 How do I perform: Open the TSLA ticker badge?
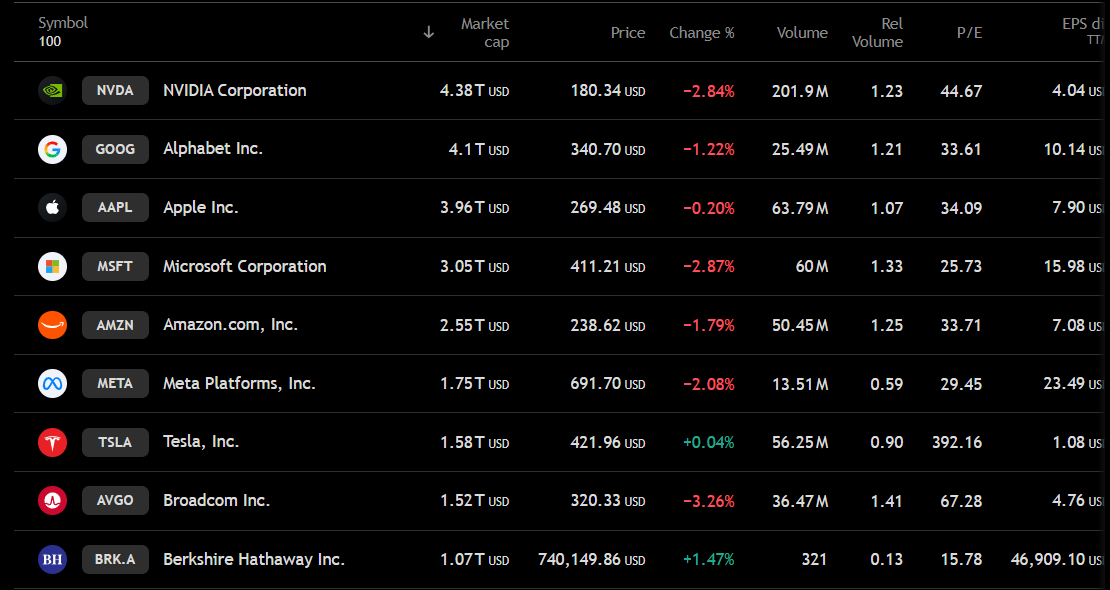(x=115, y=442)
